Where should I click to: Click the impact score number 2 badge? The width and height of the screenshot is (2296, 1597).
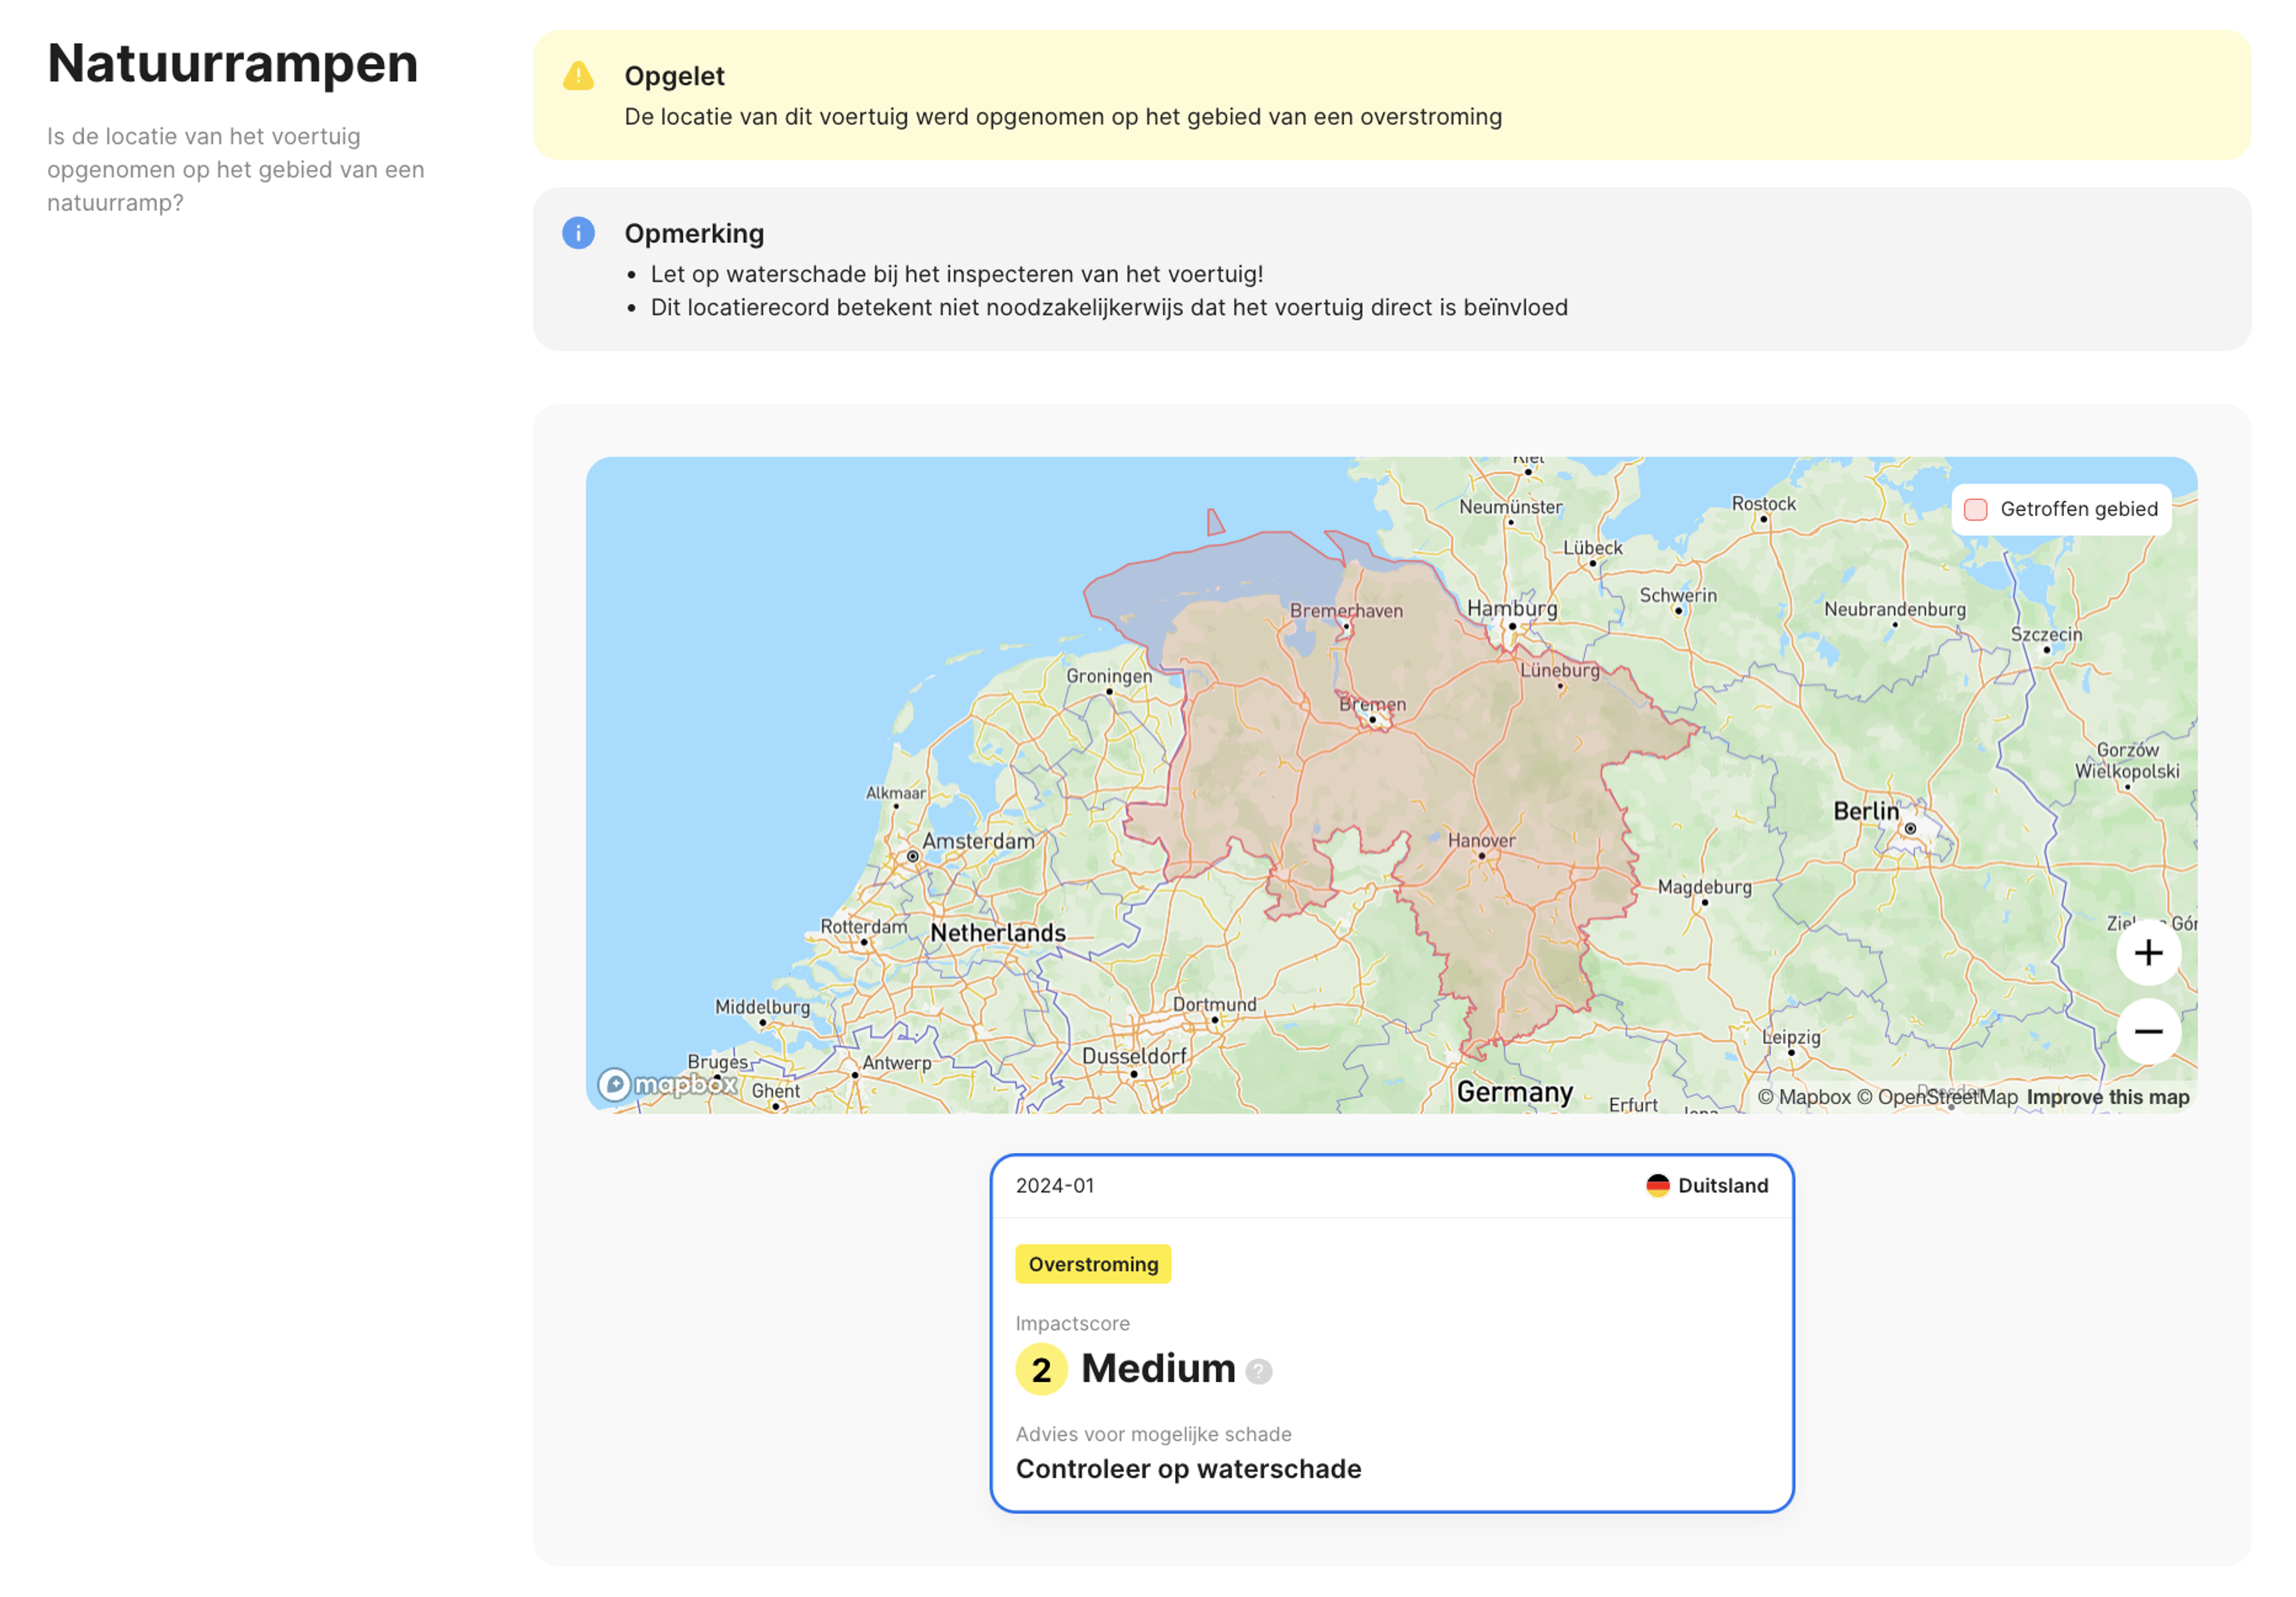[1041, 1370]
